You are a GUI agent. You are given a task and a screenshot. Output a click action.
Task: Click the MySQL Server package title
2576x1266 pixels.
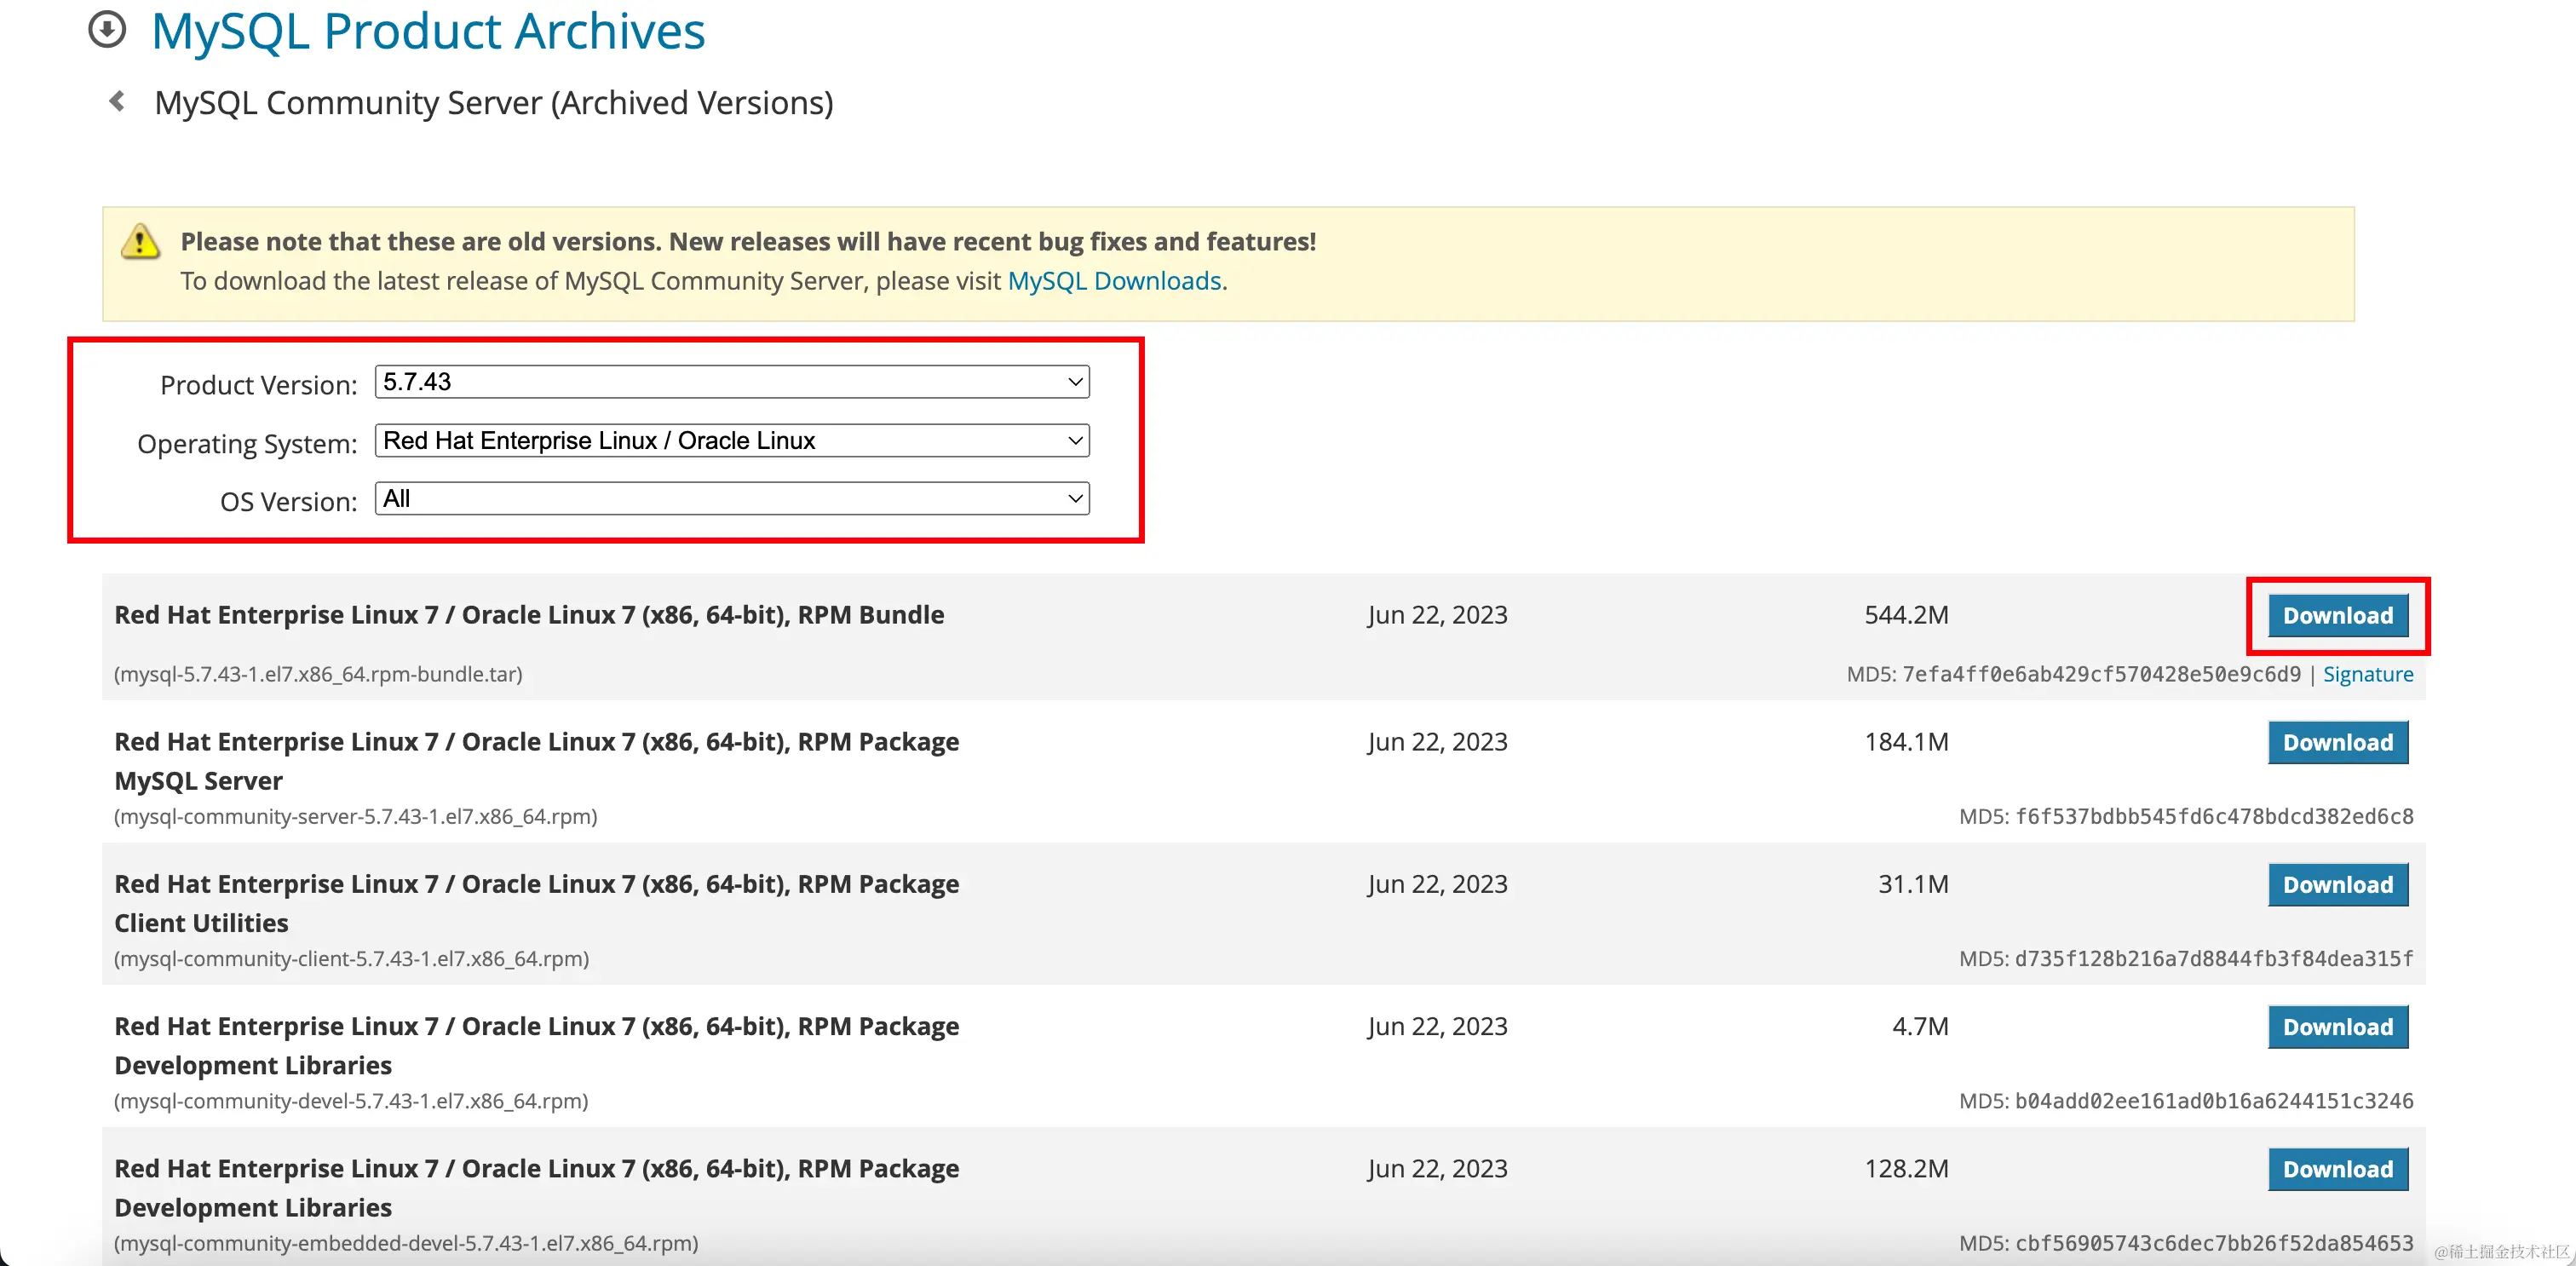[x=536, y=761]
